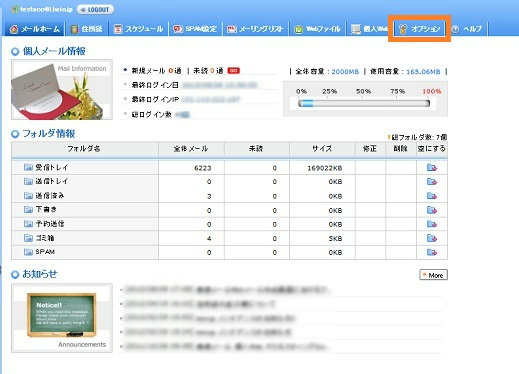Click the 総ログイン数 label
This screenshot has height=374, width=519.
(152, 114)
